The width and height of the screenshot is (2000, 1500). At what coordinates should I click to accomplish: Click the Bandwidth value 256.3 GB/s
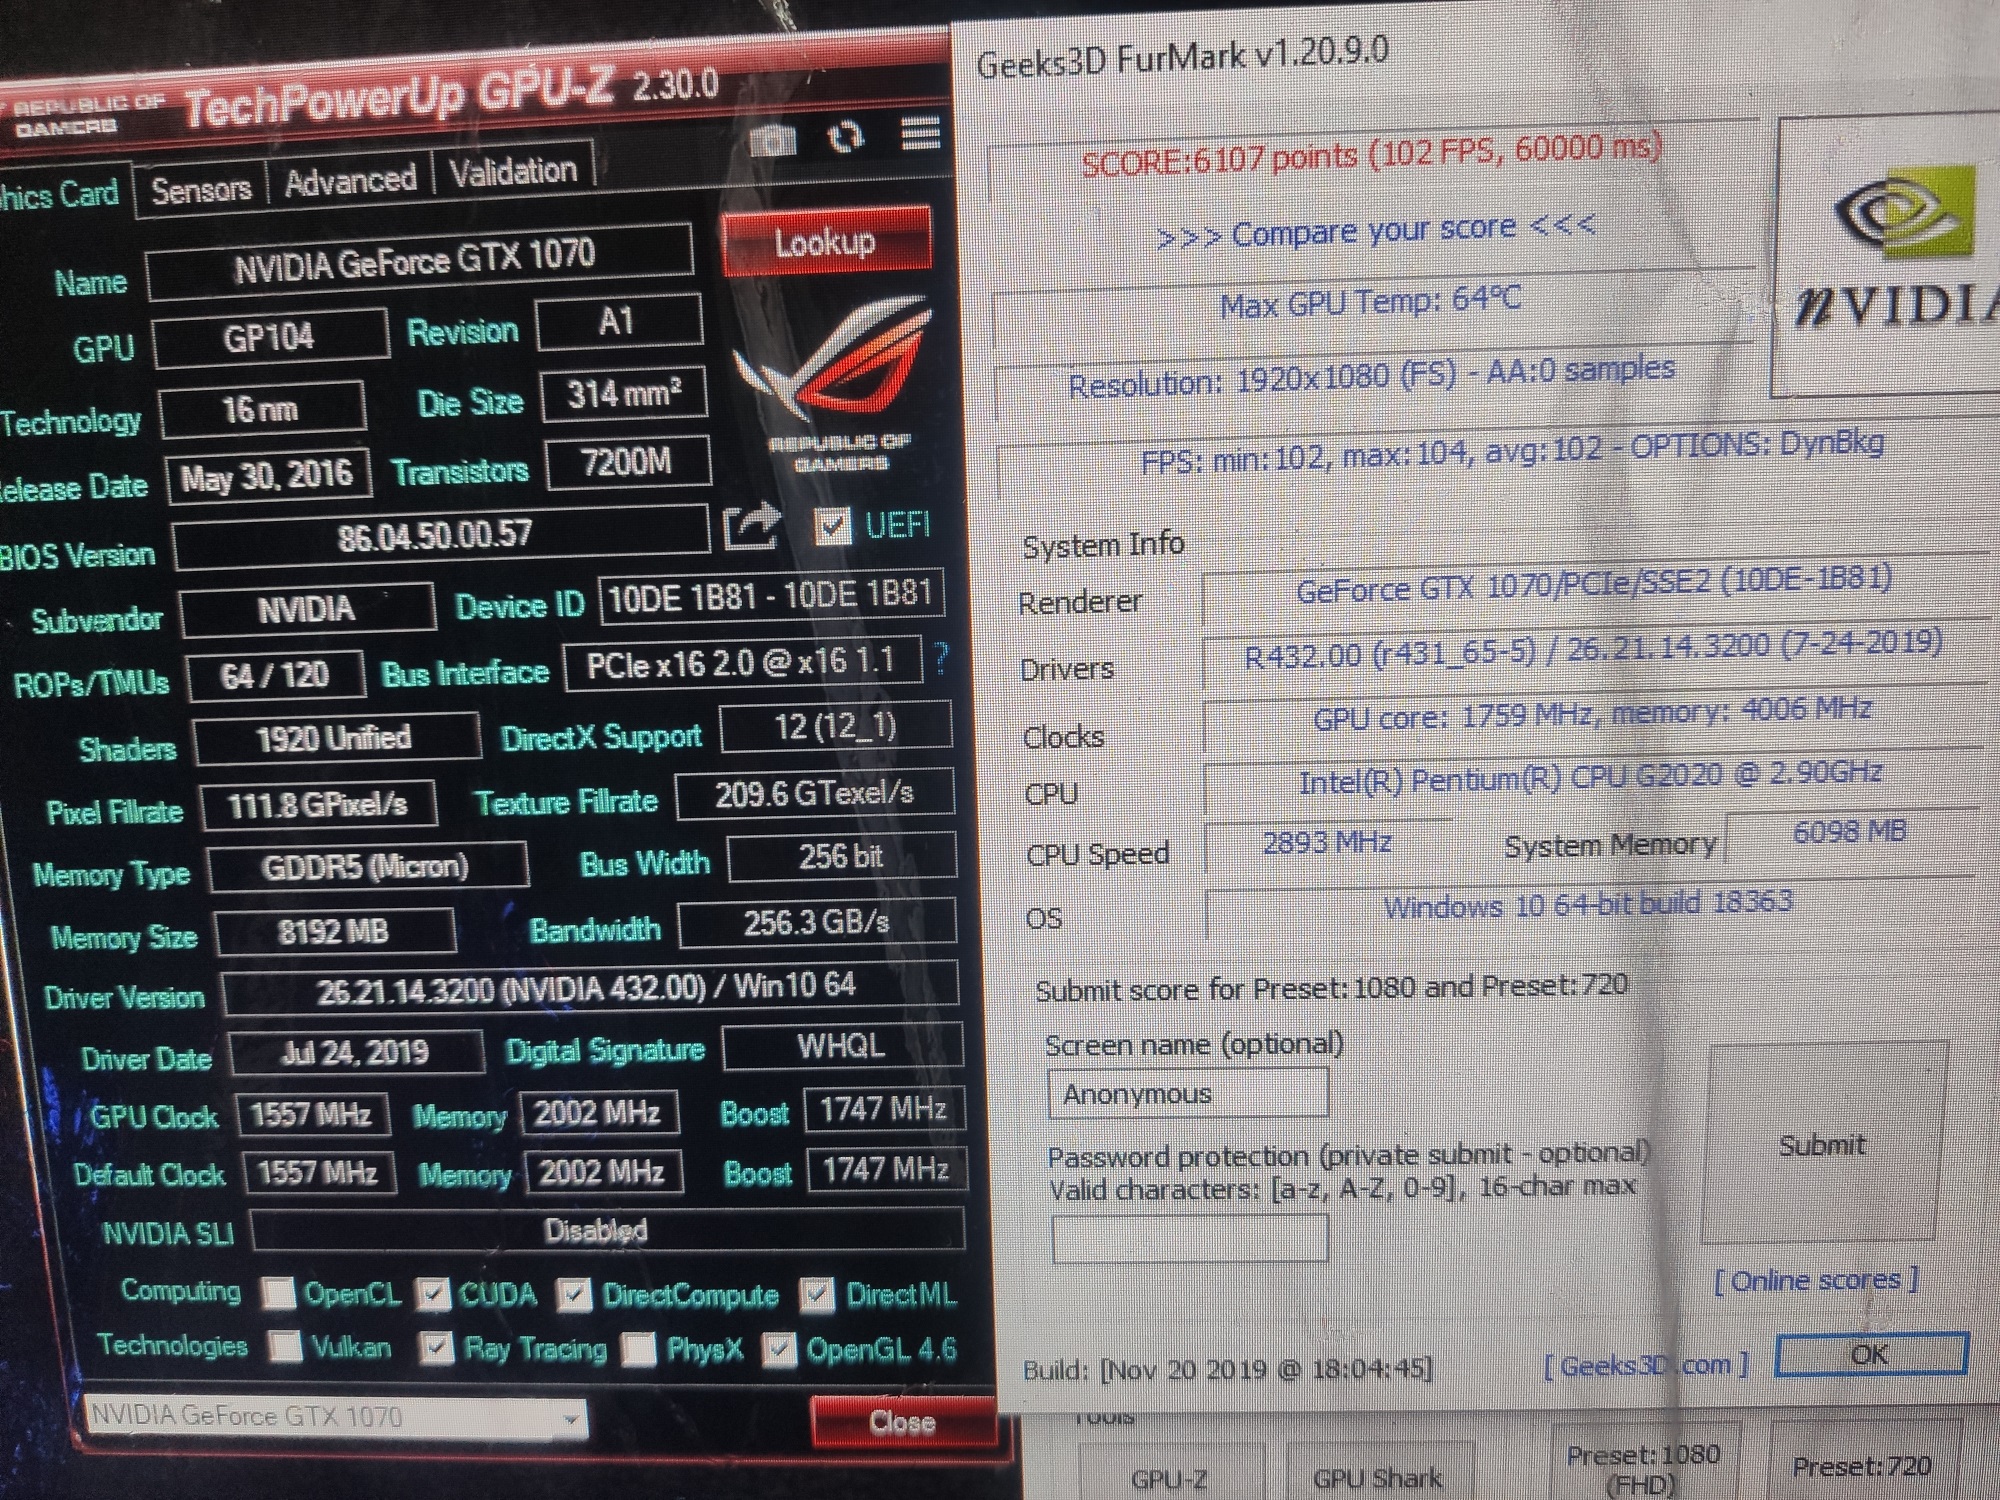click(x=817, y=923)
